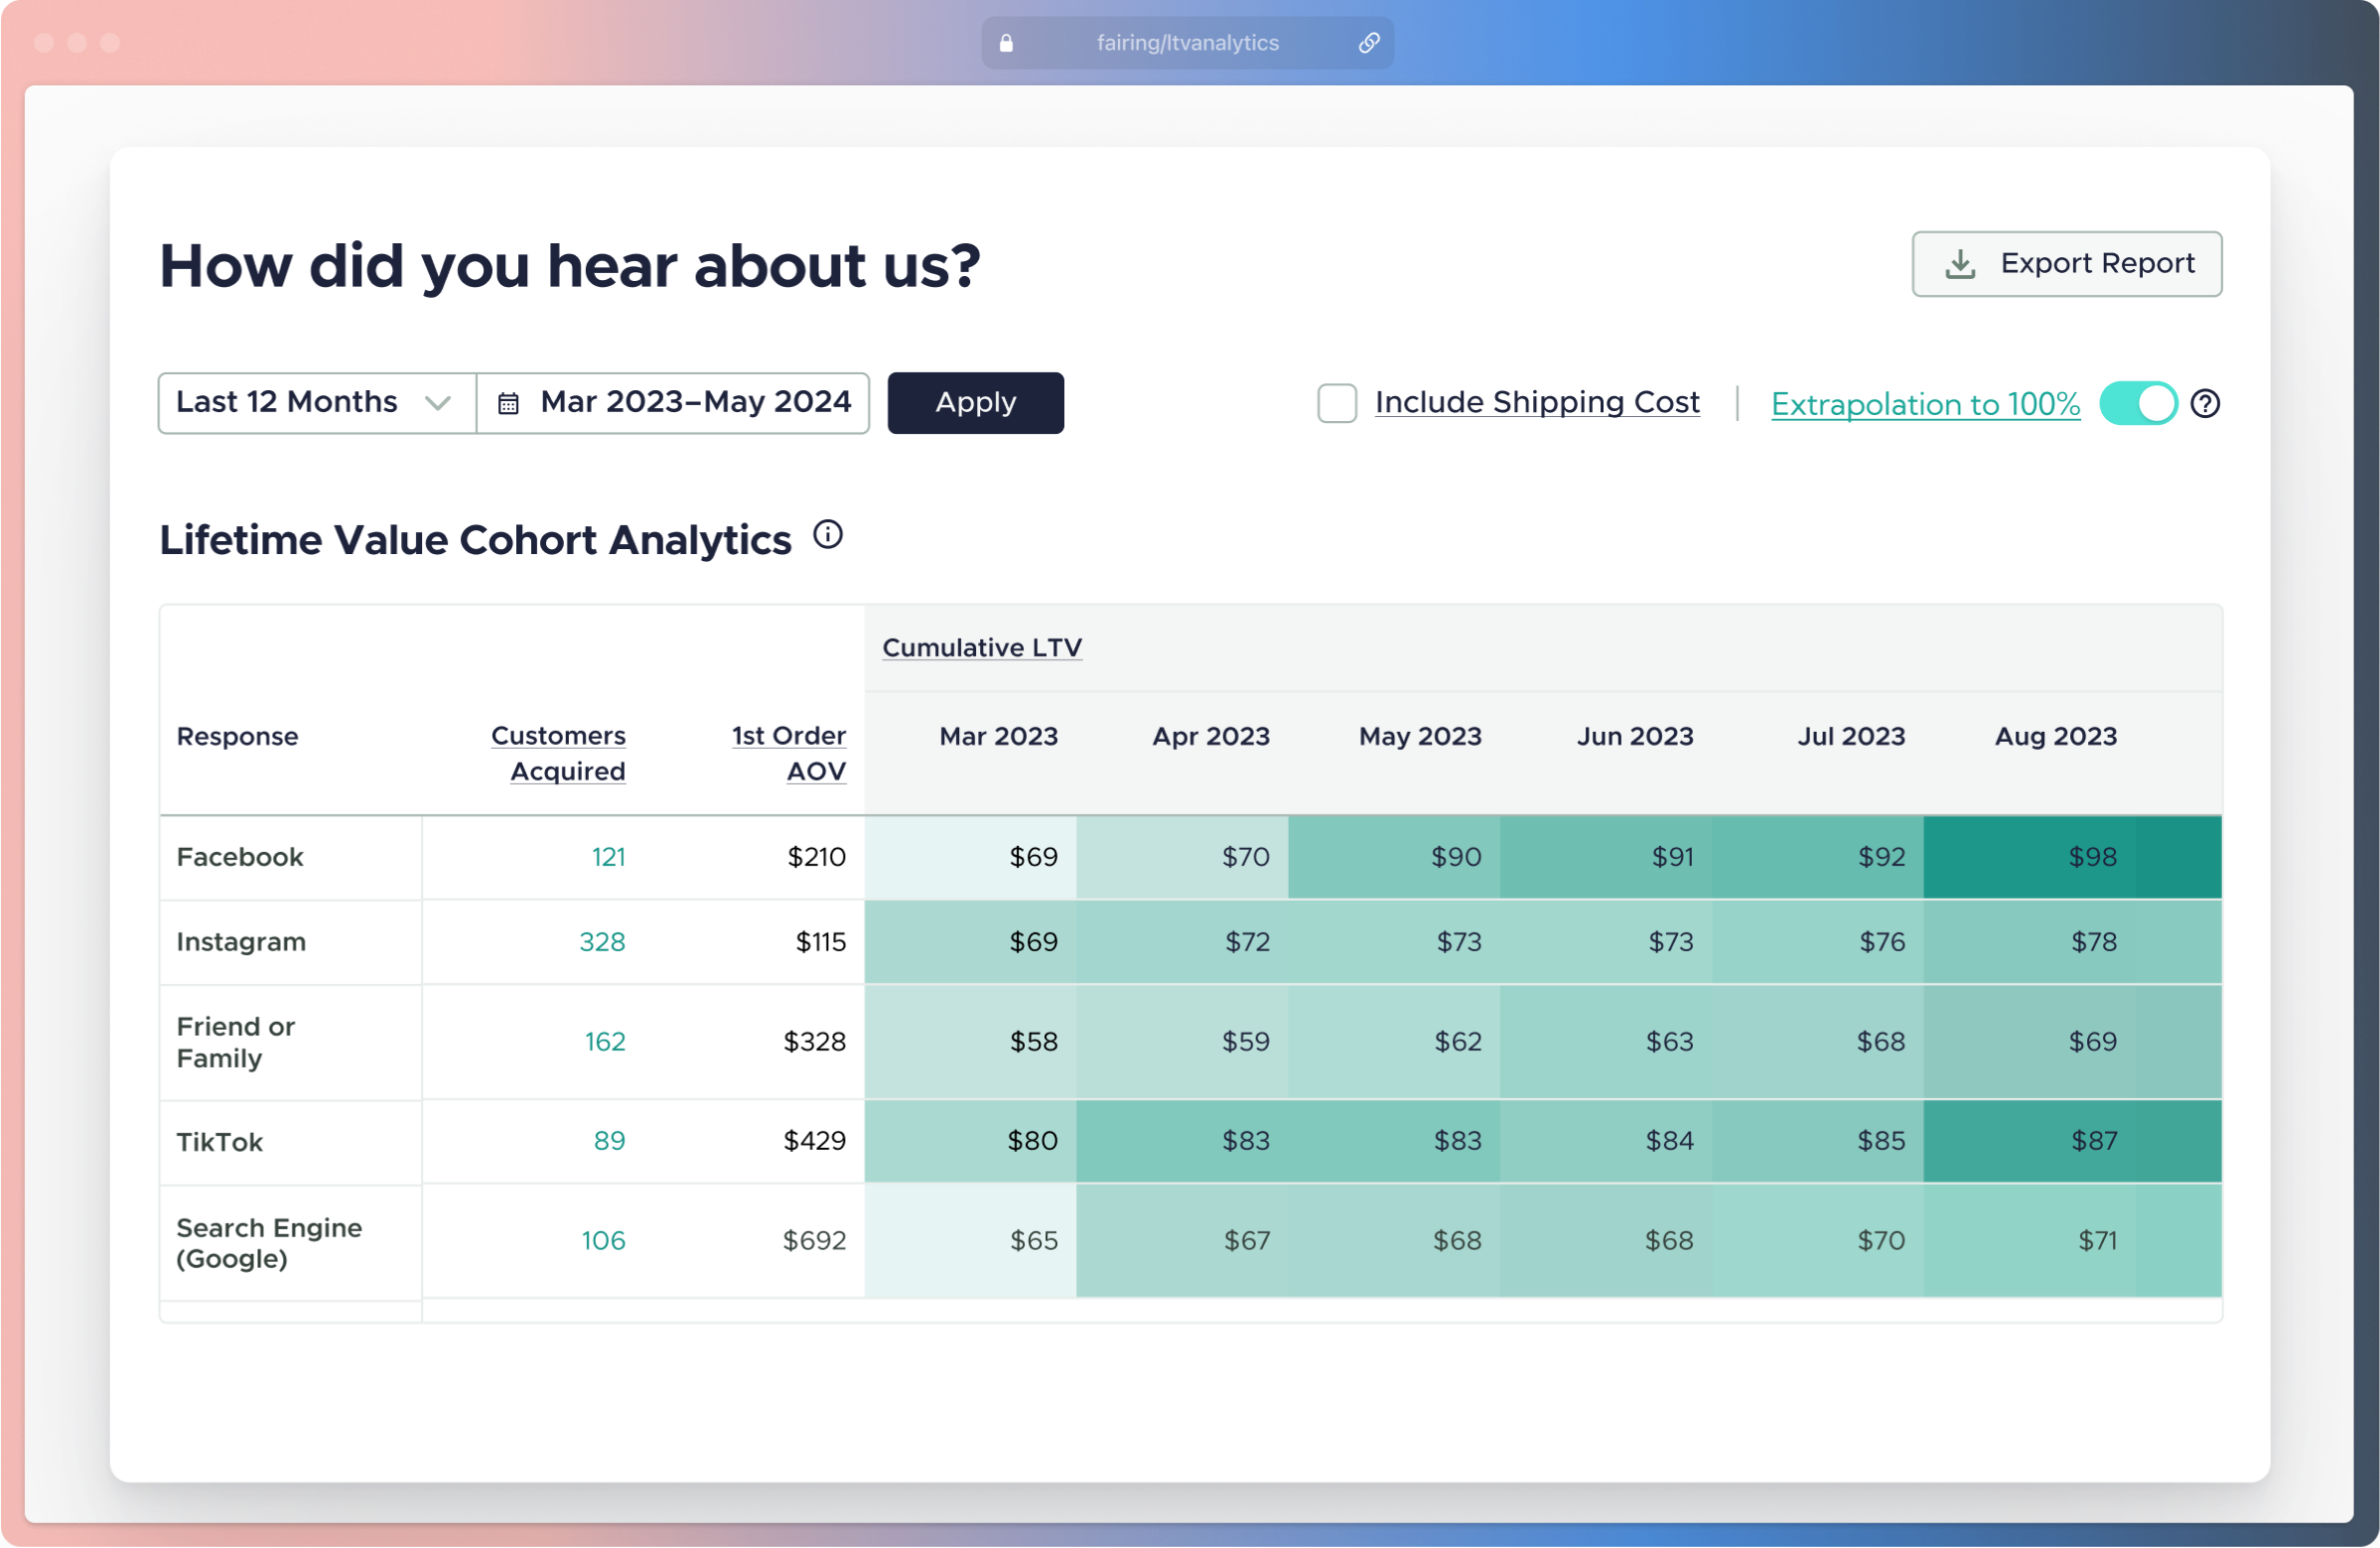Click the link icon in address bar
This screenshot has width=2380, height=1548.
point(1368,43)
